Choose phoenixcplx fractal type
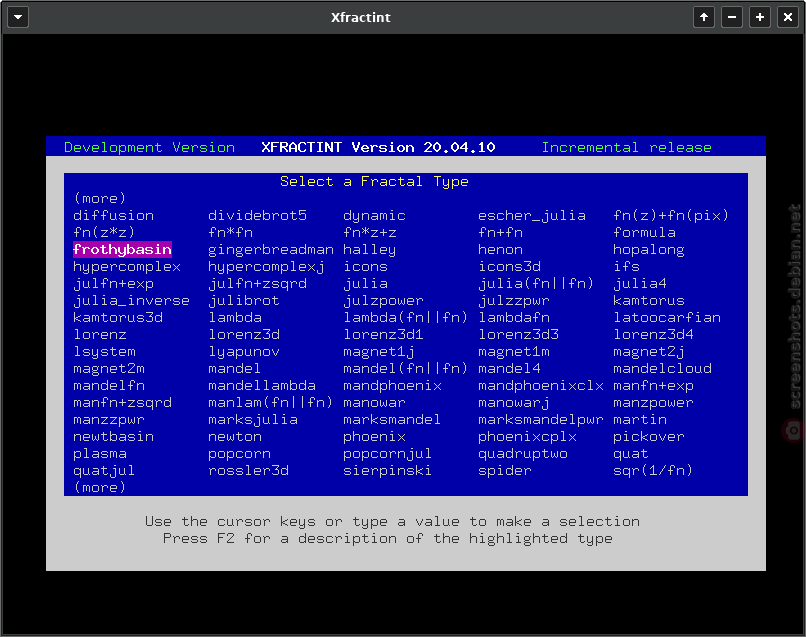The image size is (806, 637). pos(527,436)
